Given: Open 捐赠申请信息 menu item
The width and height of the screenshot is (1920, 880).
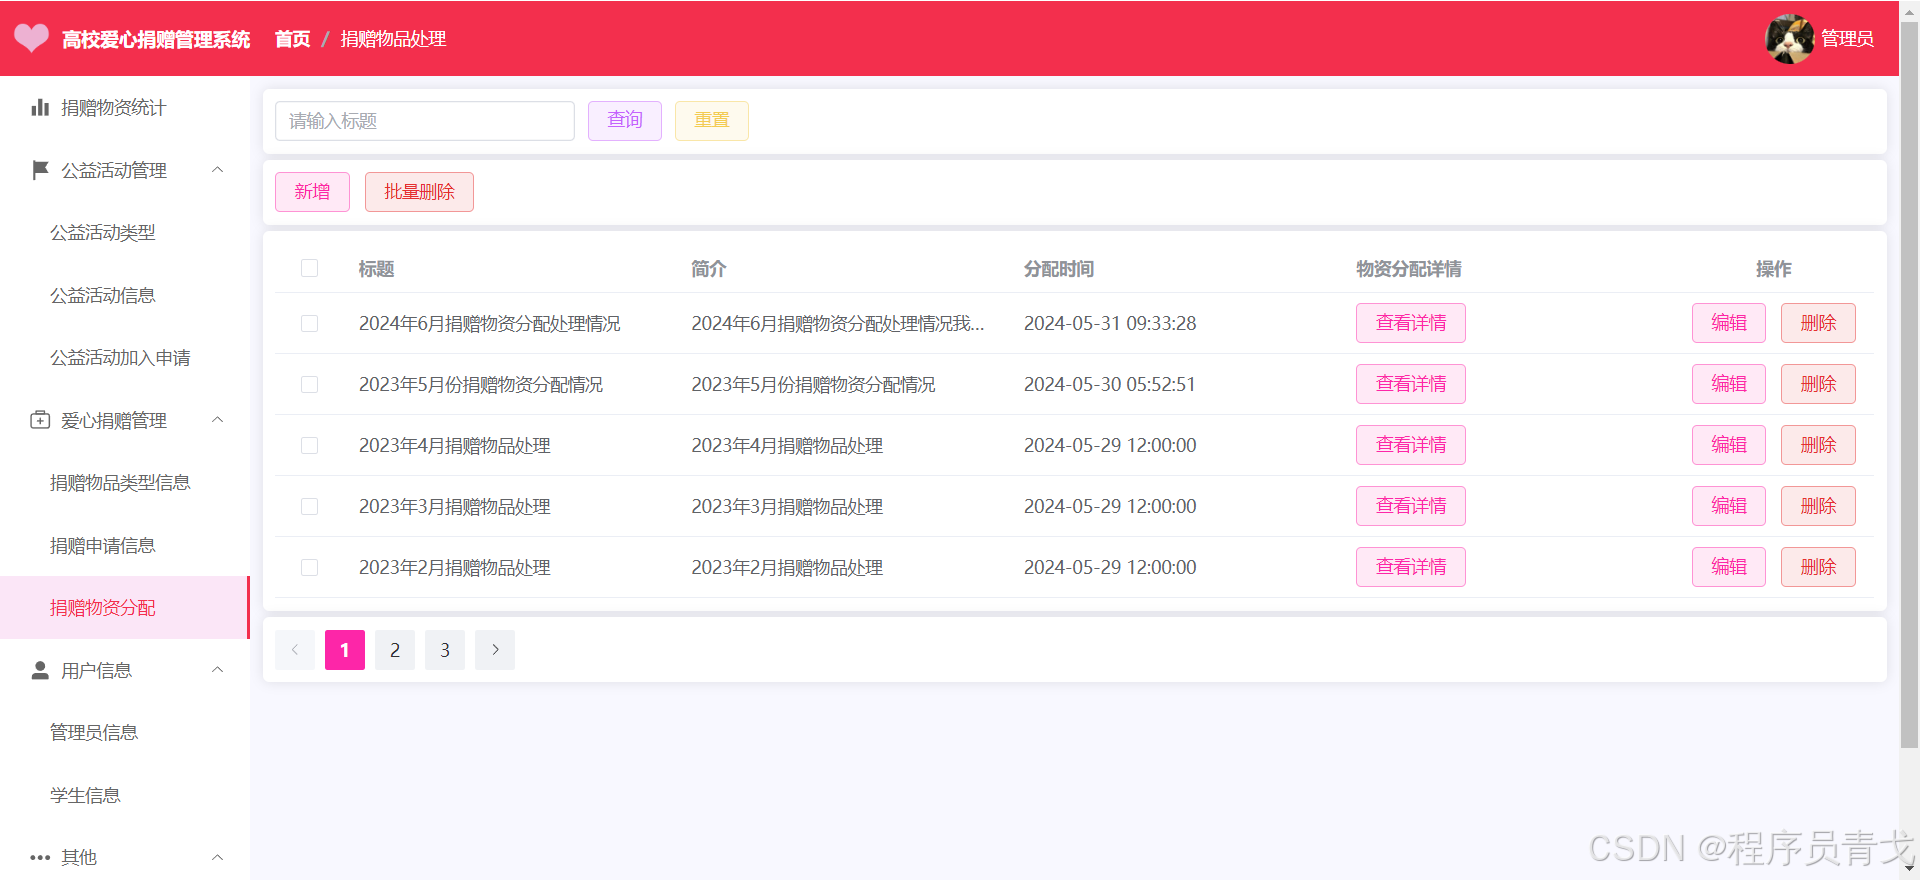Looking at the screenshot, I should pos(125,545).
